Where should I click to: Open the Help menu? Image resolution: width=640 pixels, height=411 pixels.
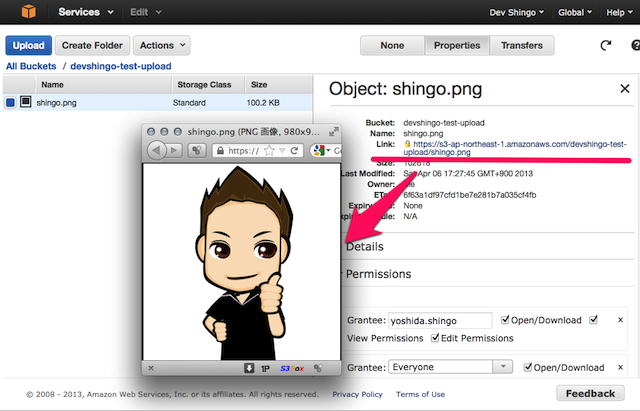(x=619, y=12)
